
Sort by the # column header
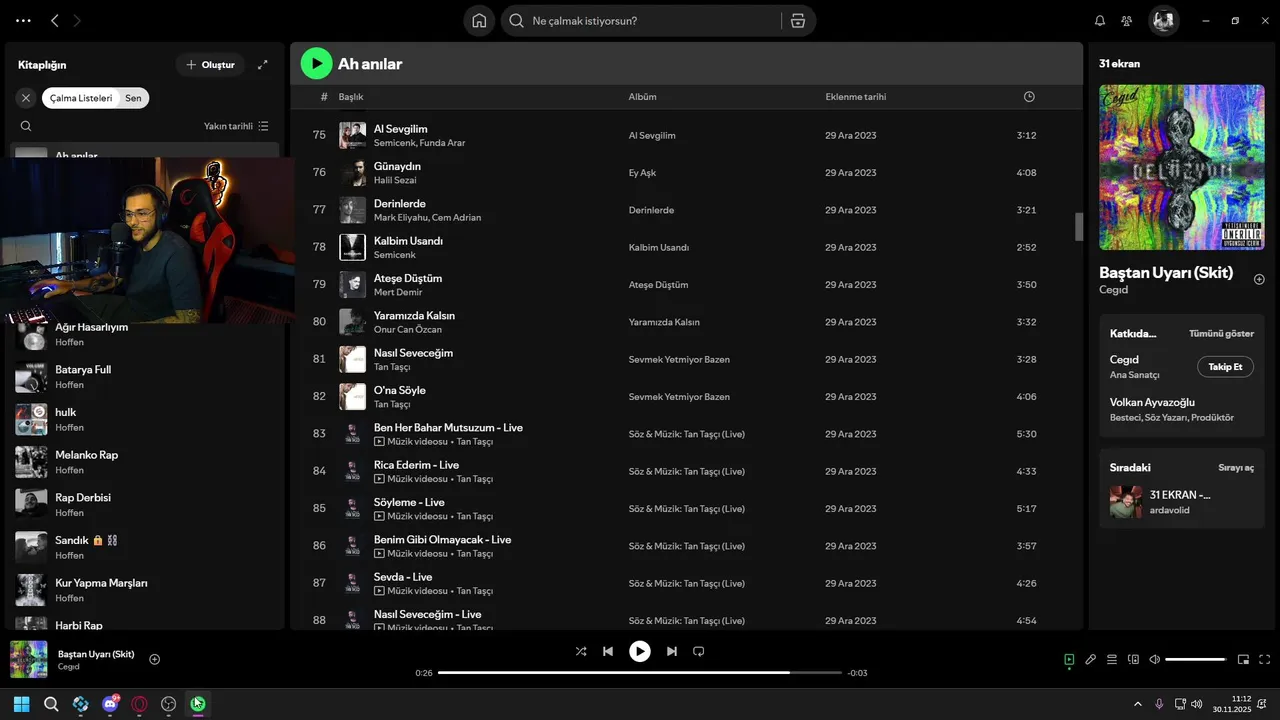[324, 97]
